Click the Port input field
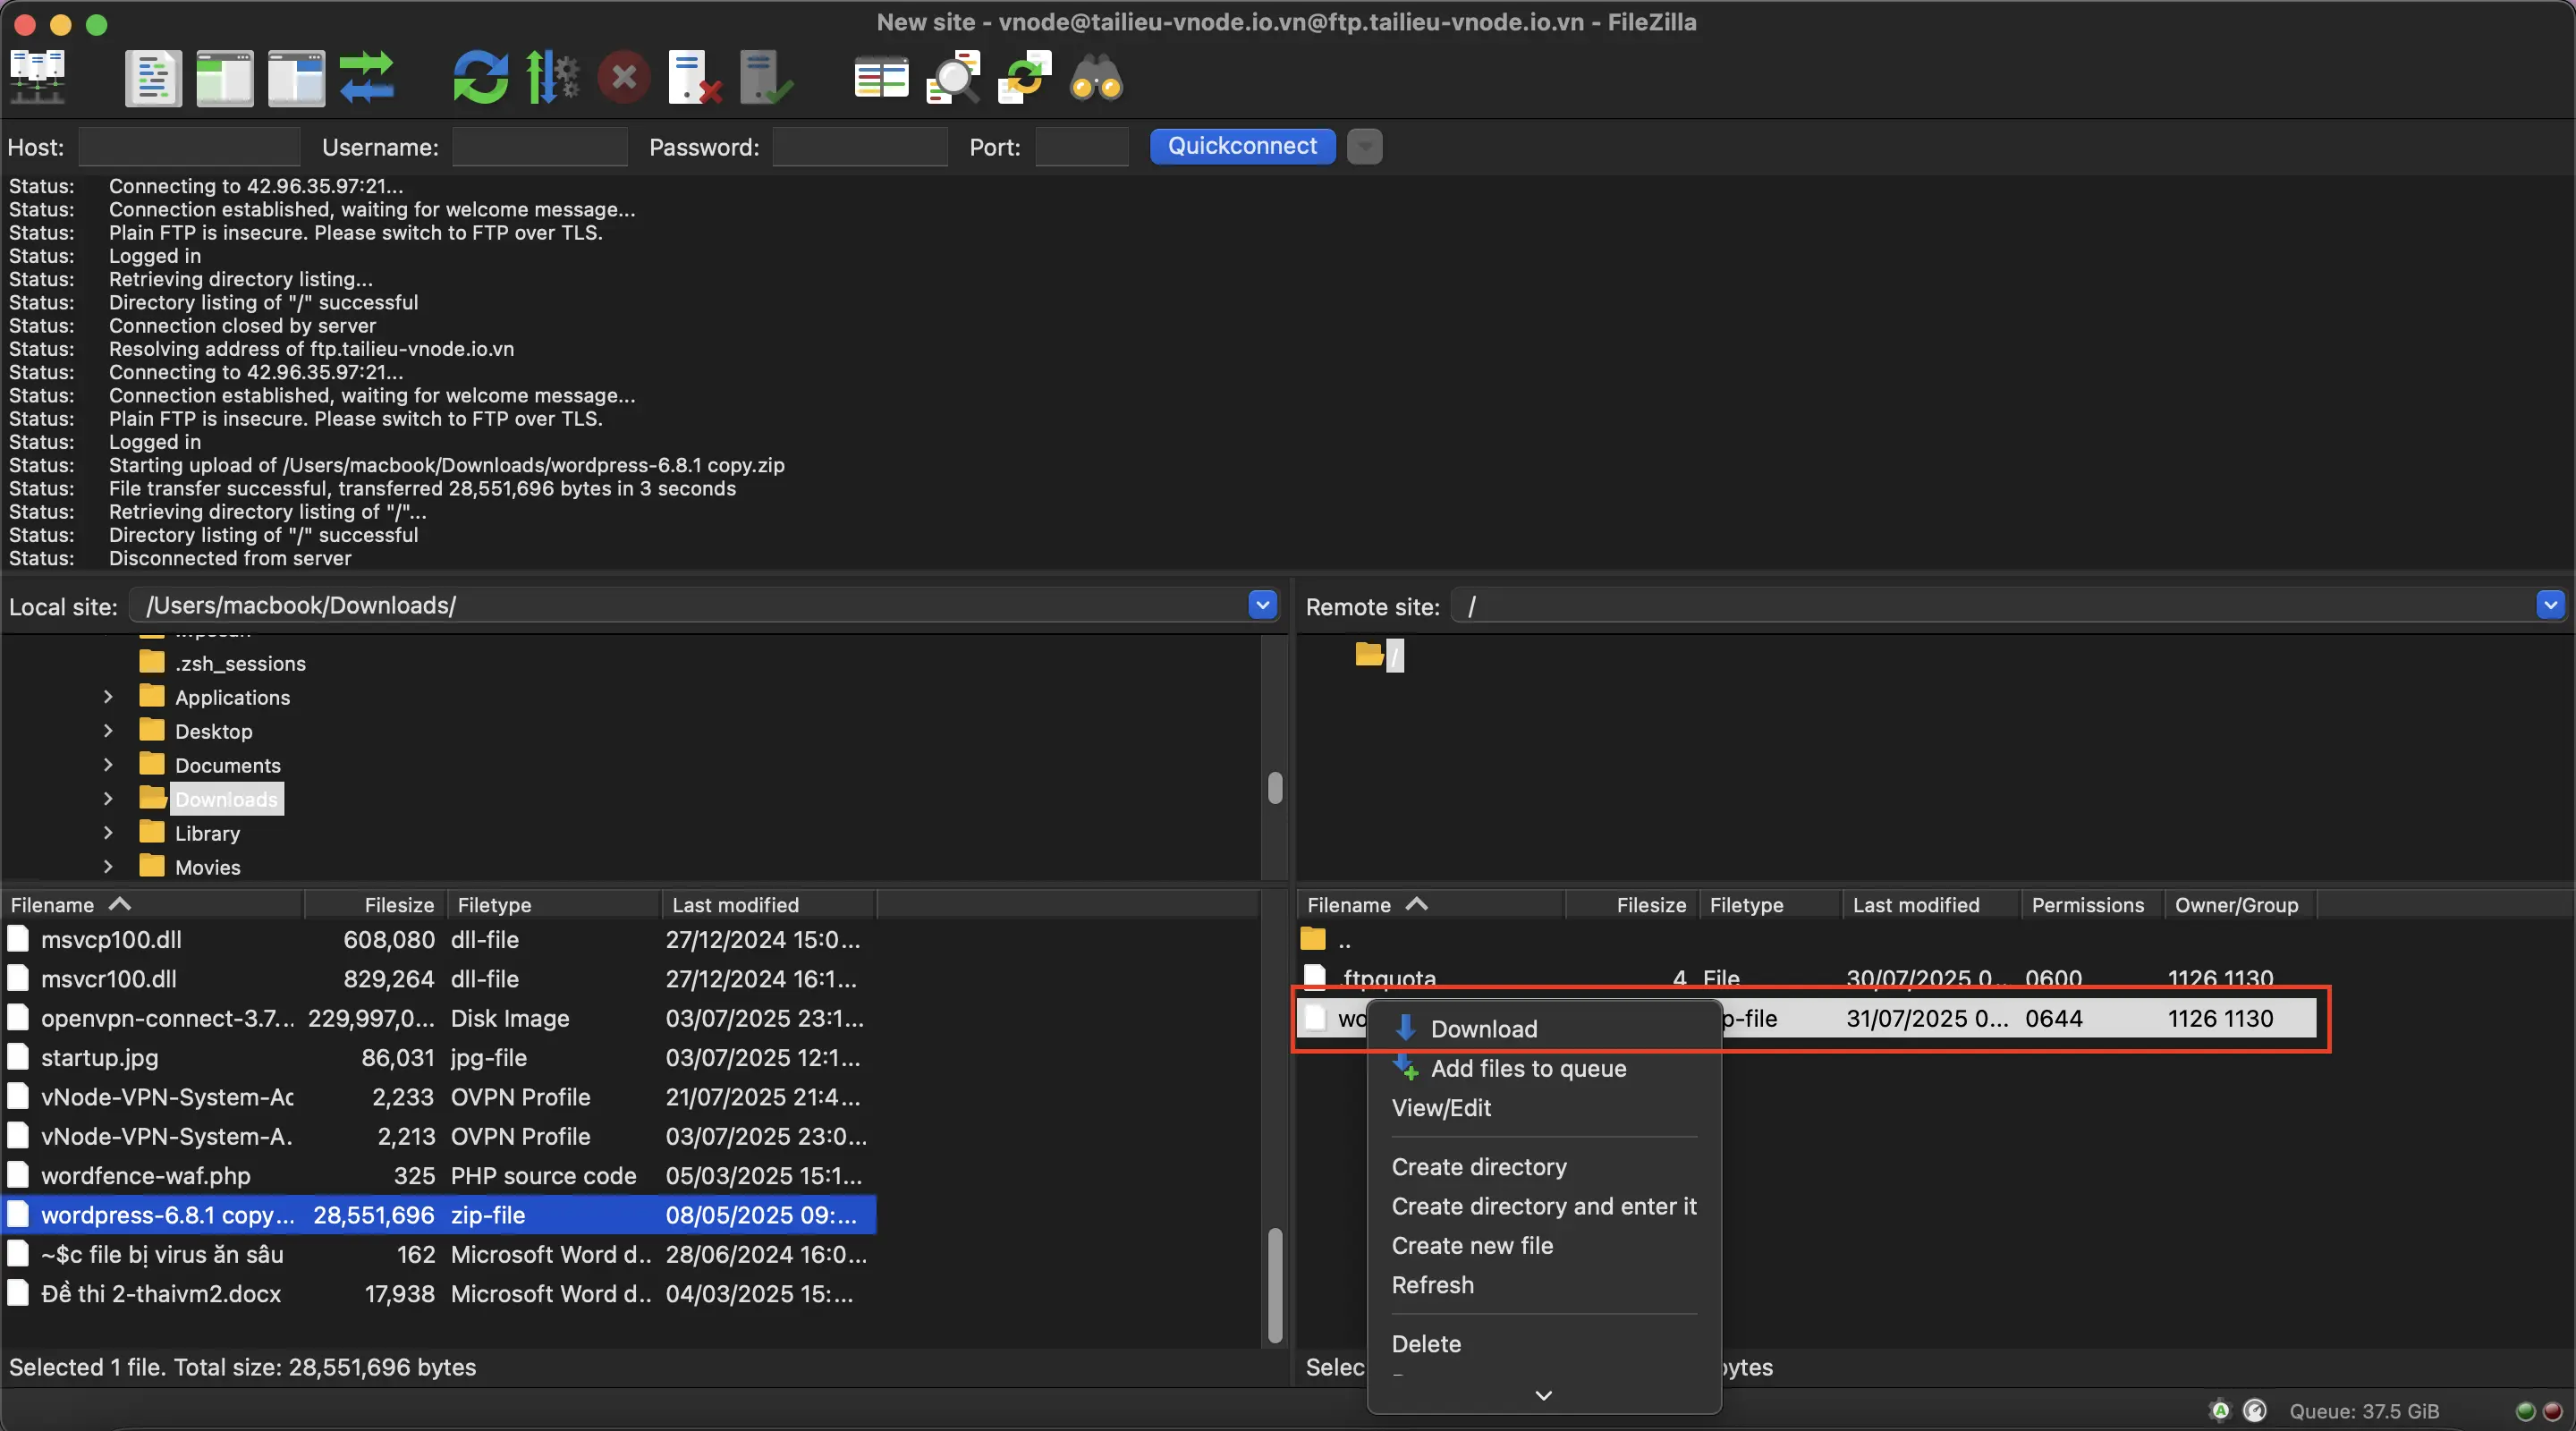Viewport: 2576px width, 1431px height. tap(1082, 147)
